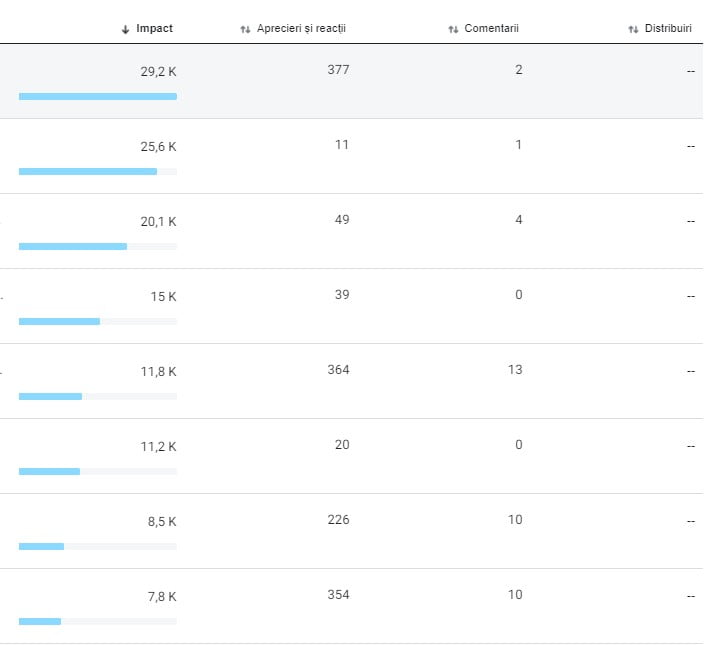Open the 20,1 K impact value
Viewport: 723px width, 645px height.
coord(158,222)
